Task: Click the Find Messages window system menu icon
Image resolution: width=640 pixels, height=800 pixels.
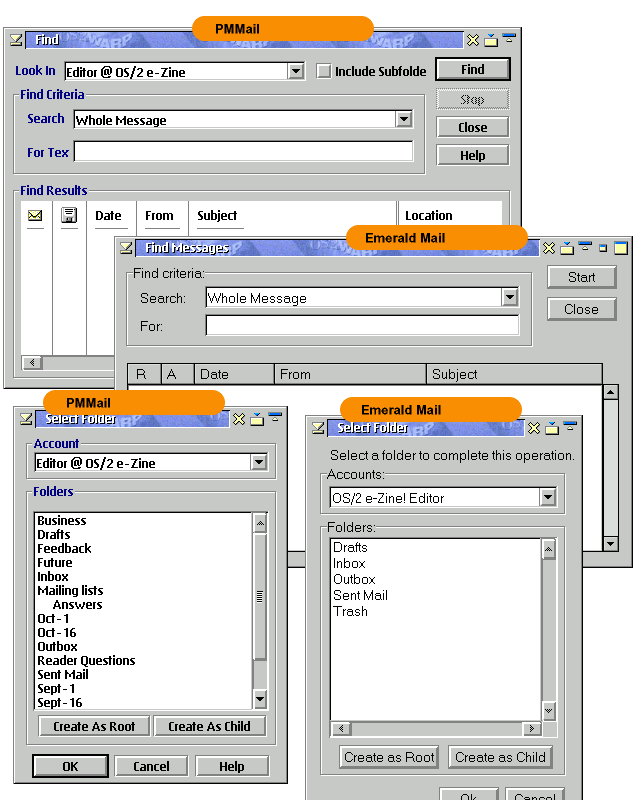Action: point(126,248)
